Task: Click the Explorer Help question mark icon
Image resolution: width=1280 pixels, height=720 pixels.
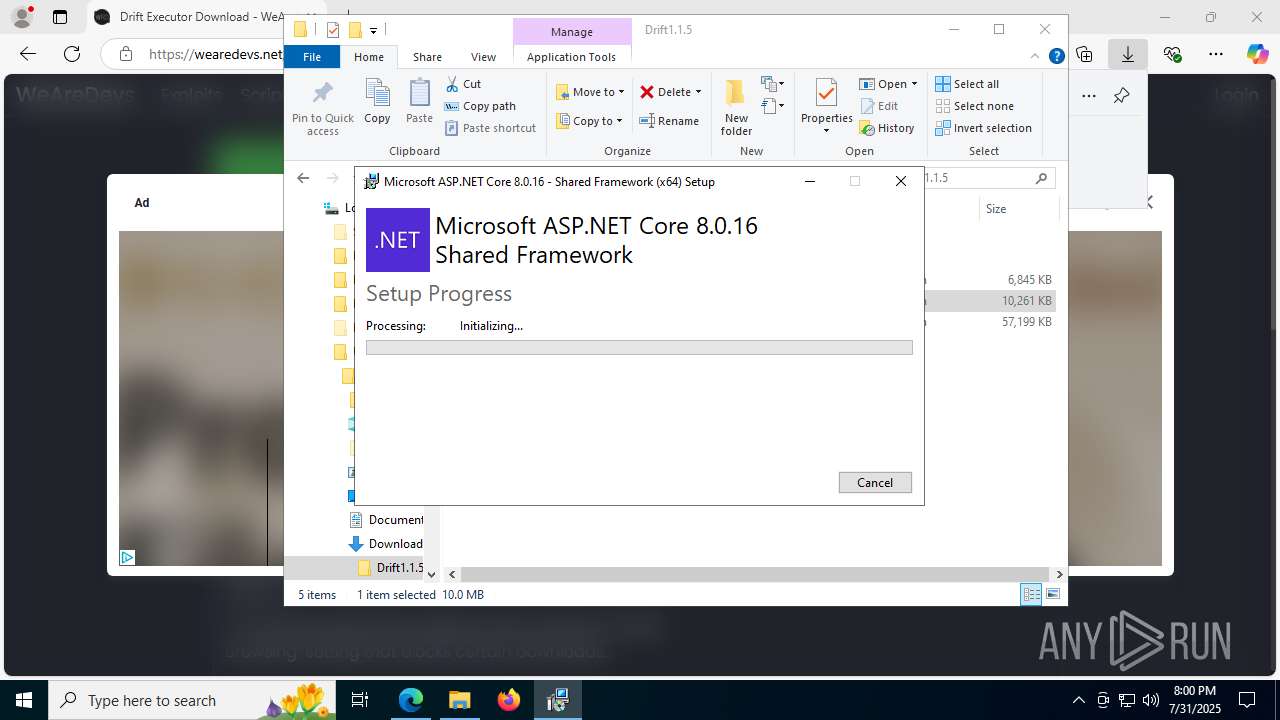Action: [x=1056, y=57]
